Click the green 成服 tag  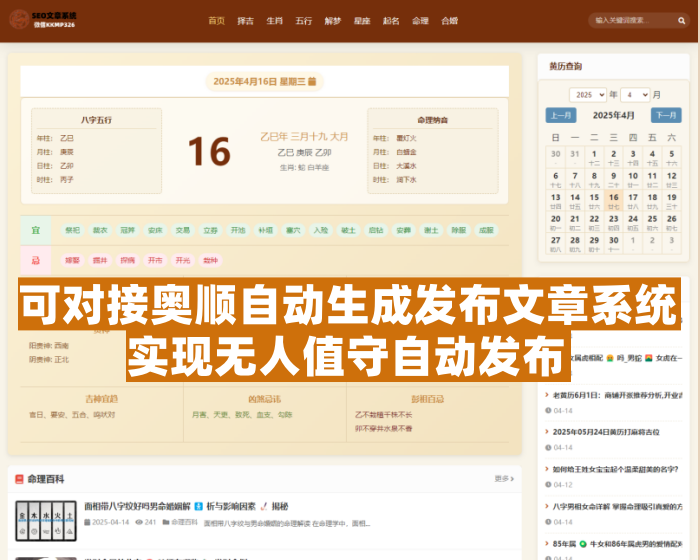pyautogui.click(x=486, y=230)
